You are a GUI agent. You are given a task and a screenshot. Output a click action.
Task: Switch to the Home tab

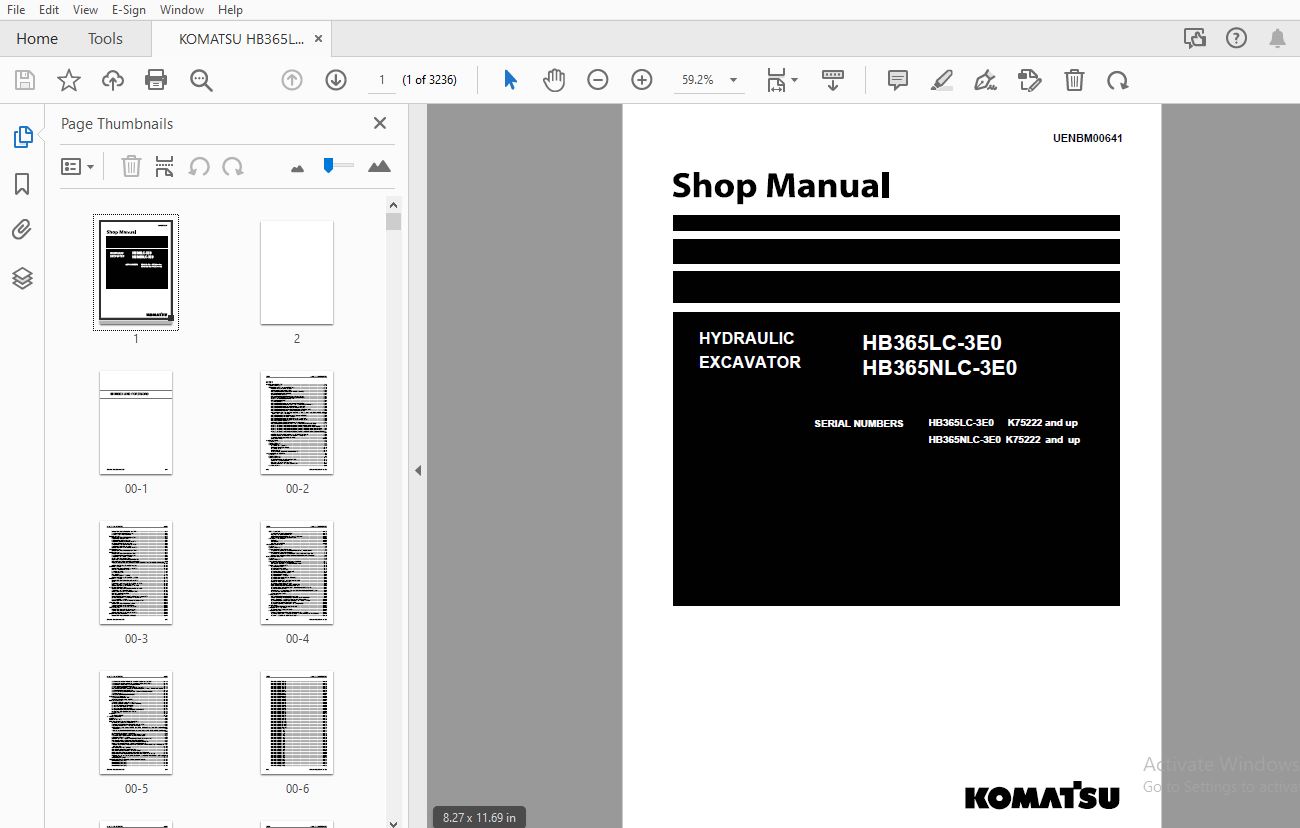tap(37, 38)
